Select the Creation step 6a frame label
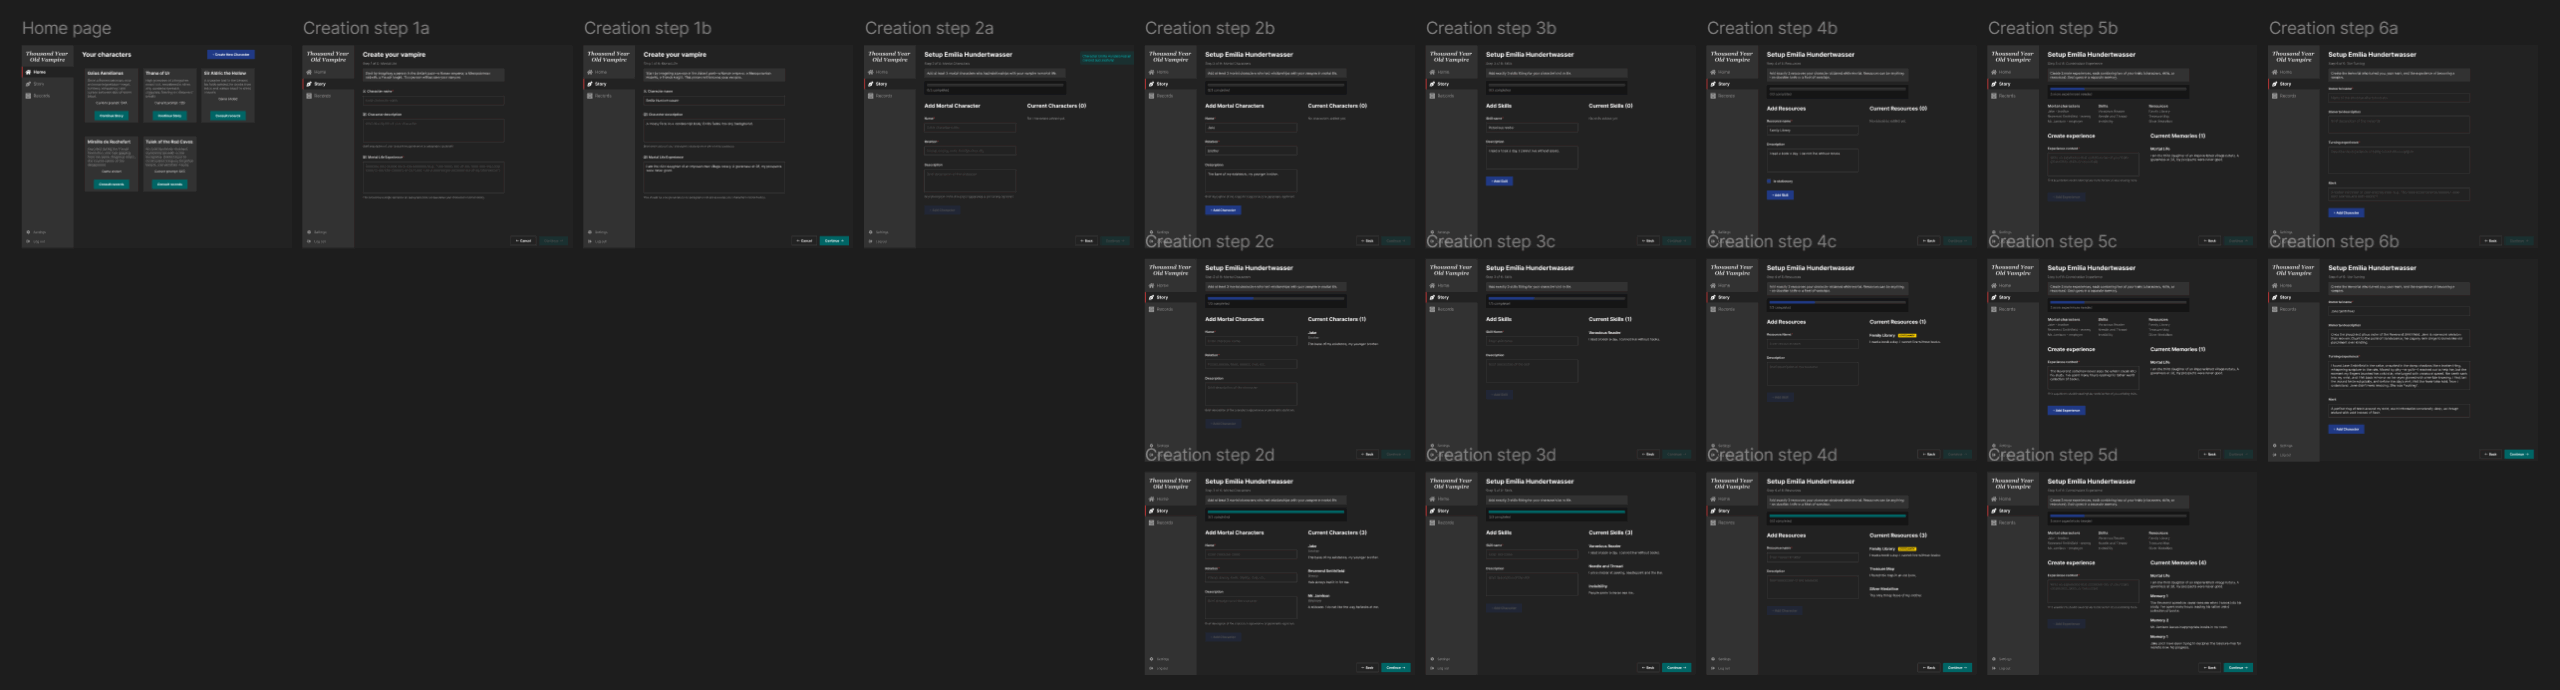2560x690 pixels. [2333, 28]
